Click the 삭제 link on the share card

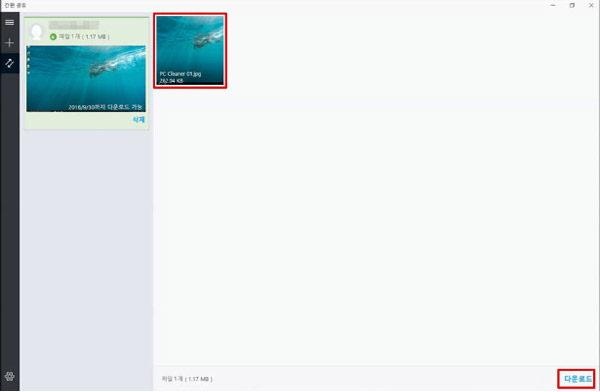point(139,119)
